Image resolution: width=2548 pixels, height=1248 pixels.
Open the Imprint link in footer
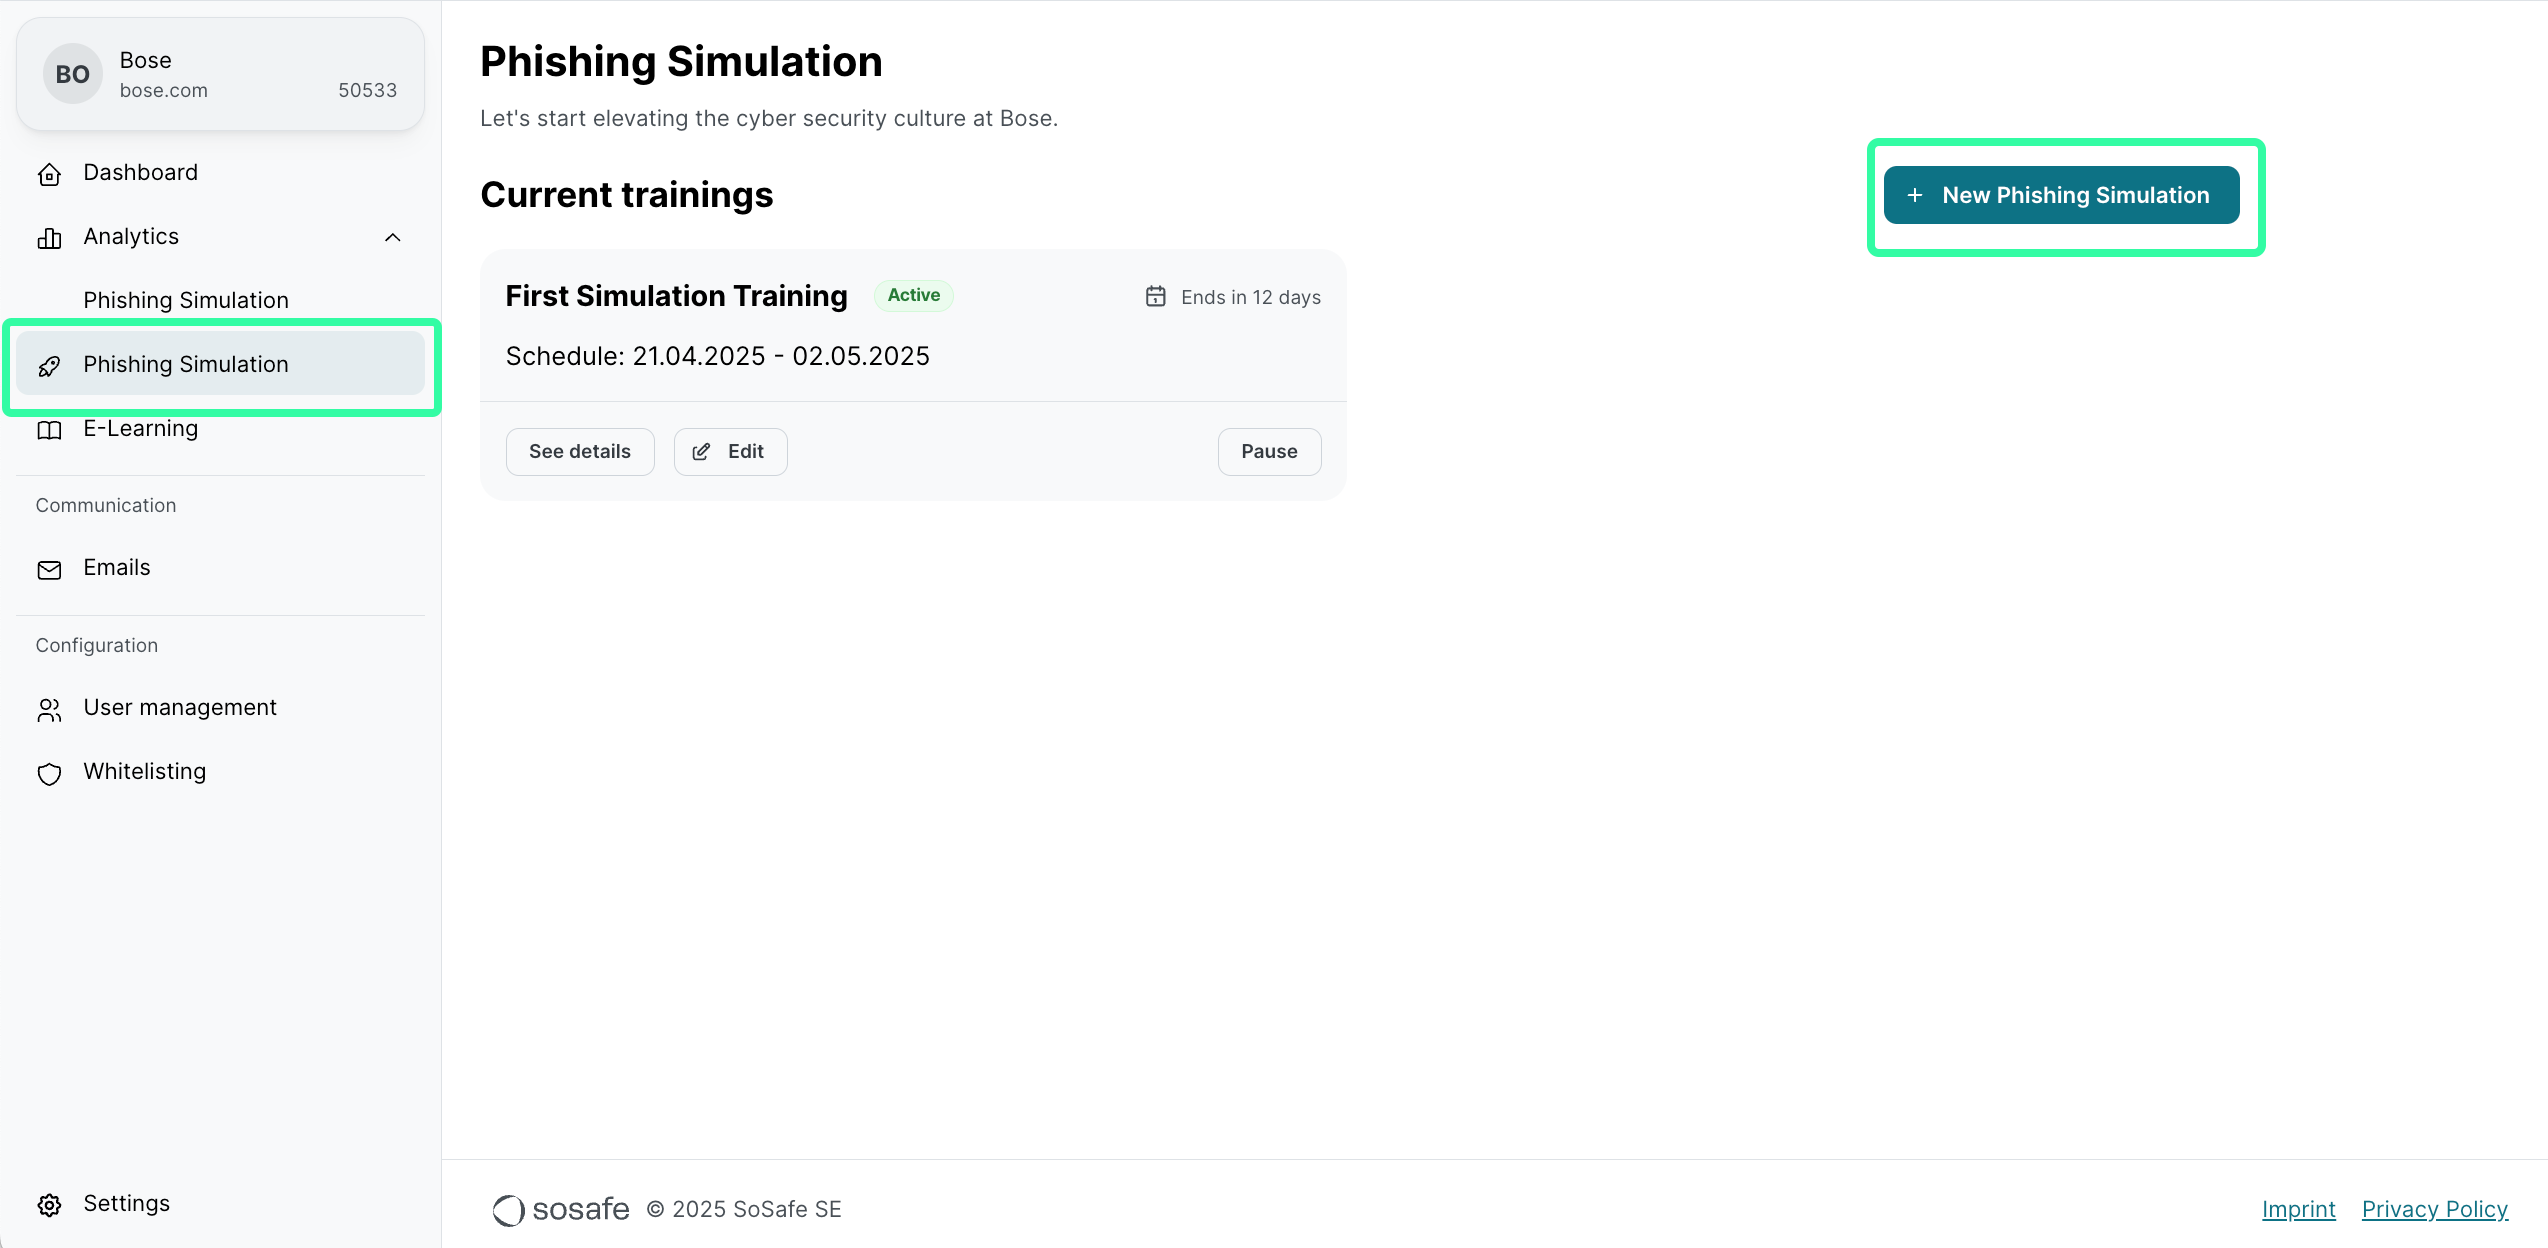(2298, 1209)
